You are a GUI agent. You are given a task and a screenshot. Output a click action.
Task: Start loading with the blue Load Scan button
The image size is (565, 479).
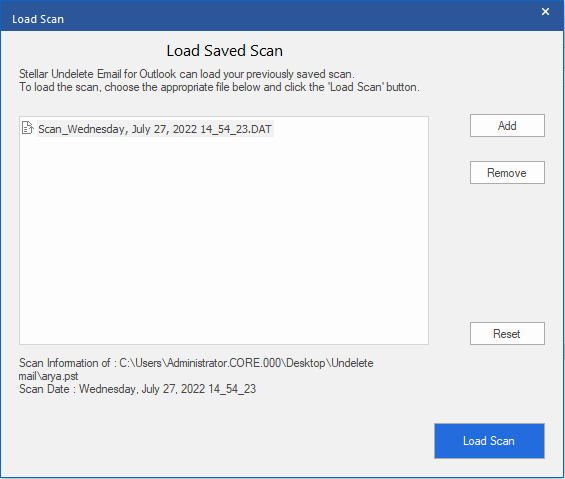pos(489,441)
